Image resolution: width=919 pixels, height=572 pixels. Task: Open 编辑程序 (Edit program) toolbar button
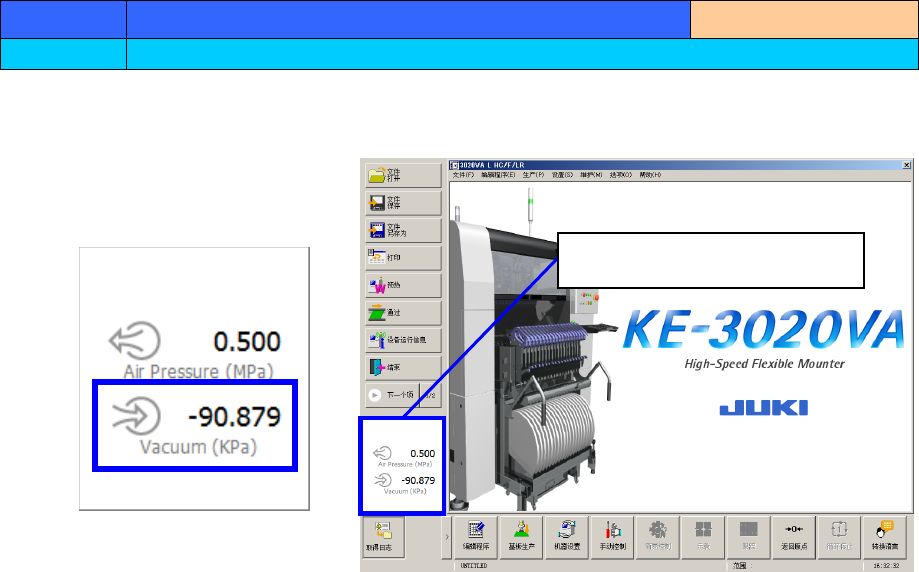[475, 537]
